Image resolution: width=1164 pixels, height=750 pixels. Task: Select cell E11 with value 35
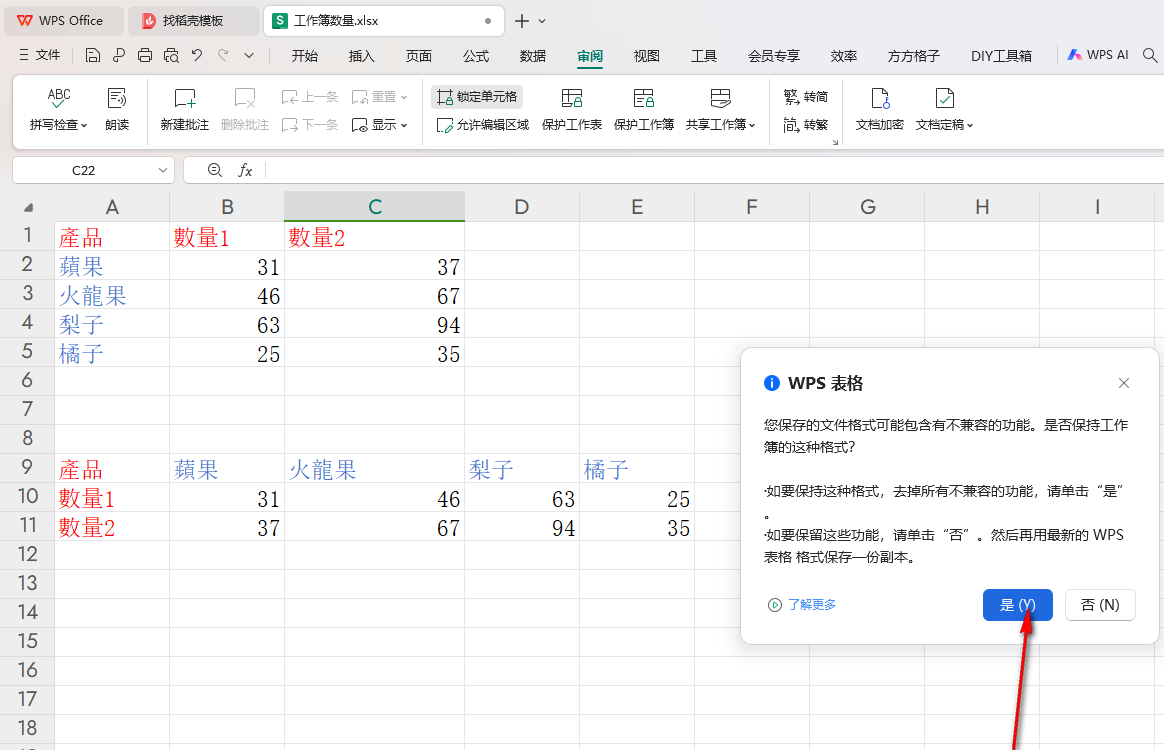click(637, 526)
